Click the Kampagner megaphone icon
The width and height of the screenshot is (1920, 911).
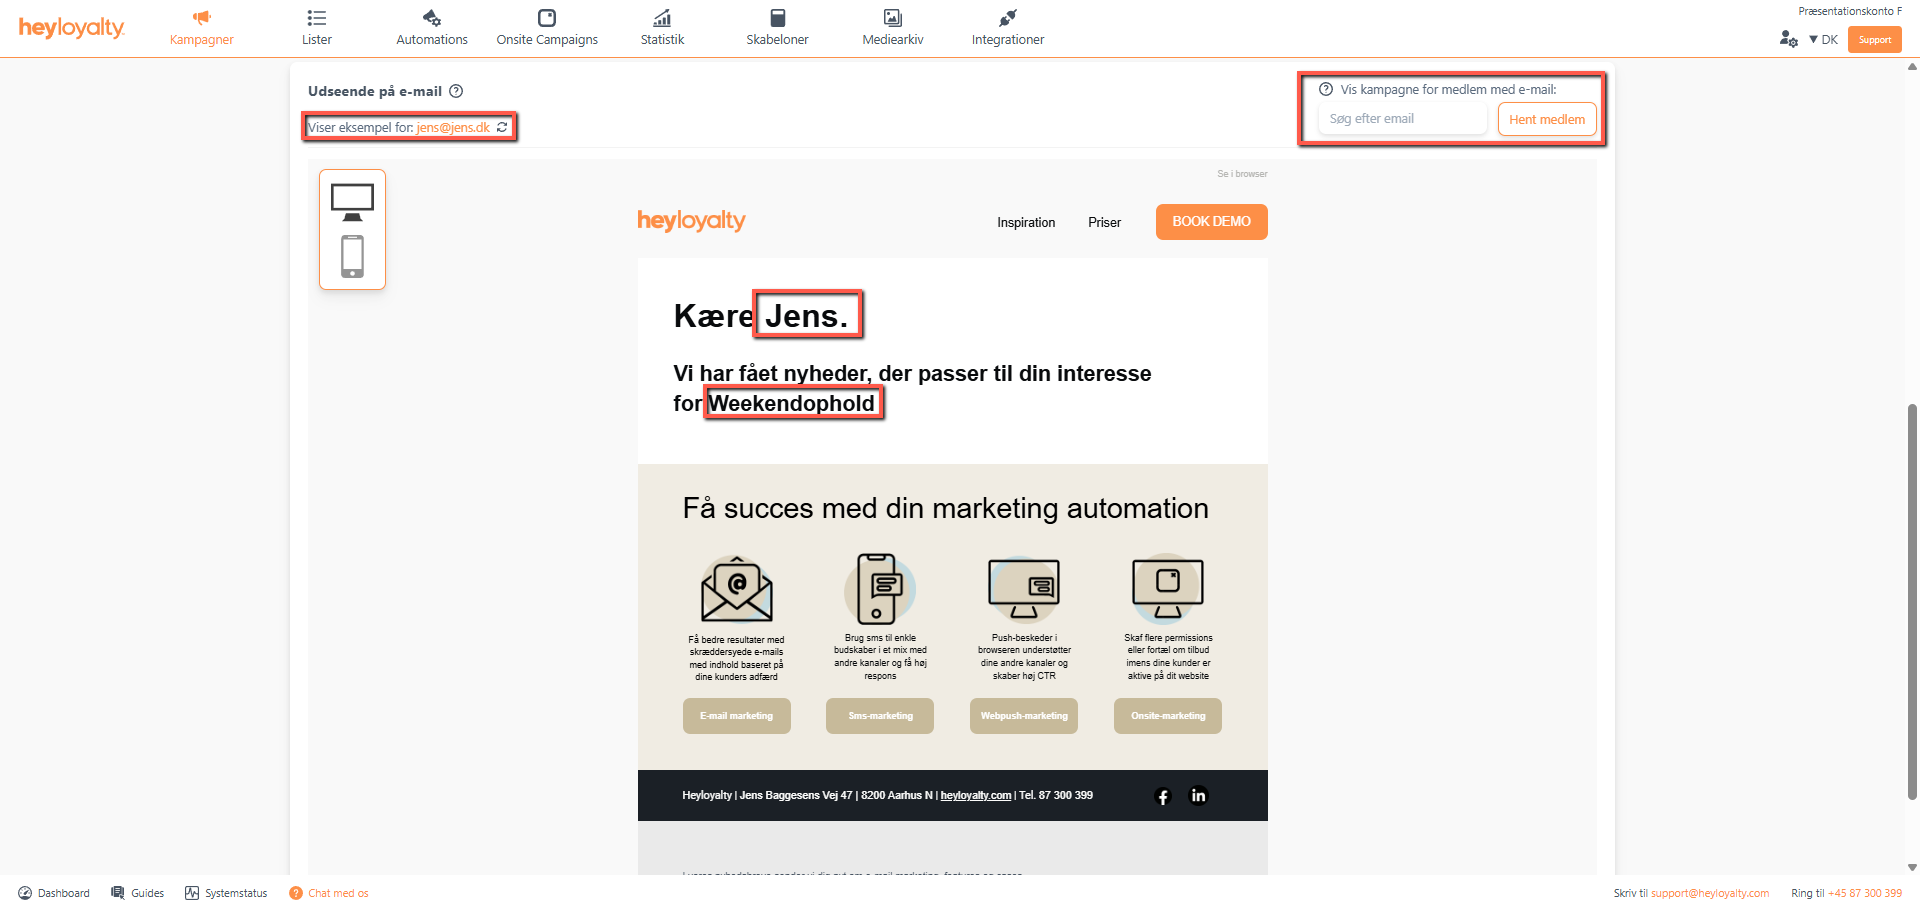click(x=202, y=18)
